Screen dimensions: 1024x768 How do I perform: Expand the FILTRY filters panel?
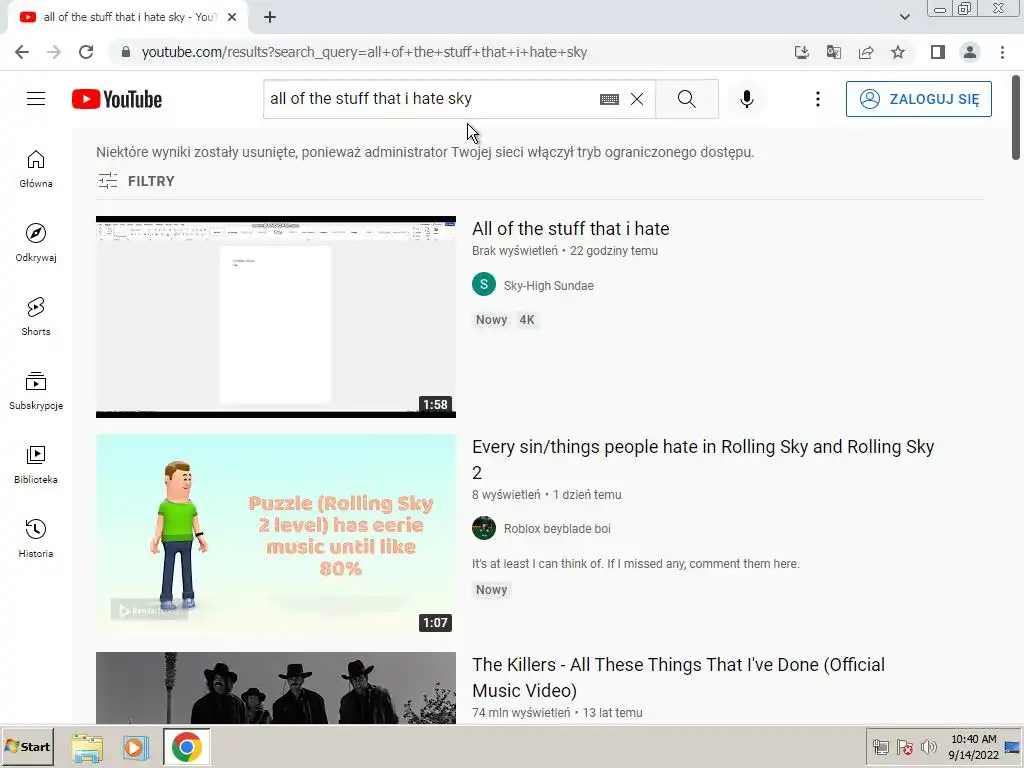coord(136,181)
